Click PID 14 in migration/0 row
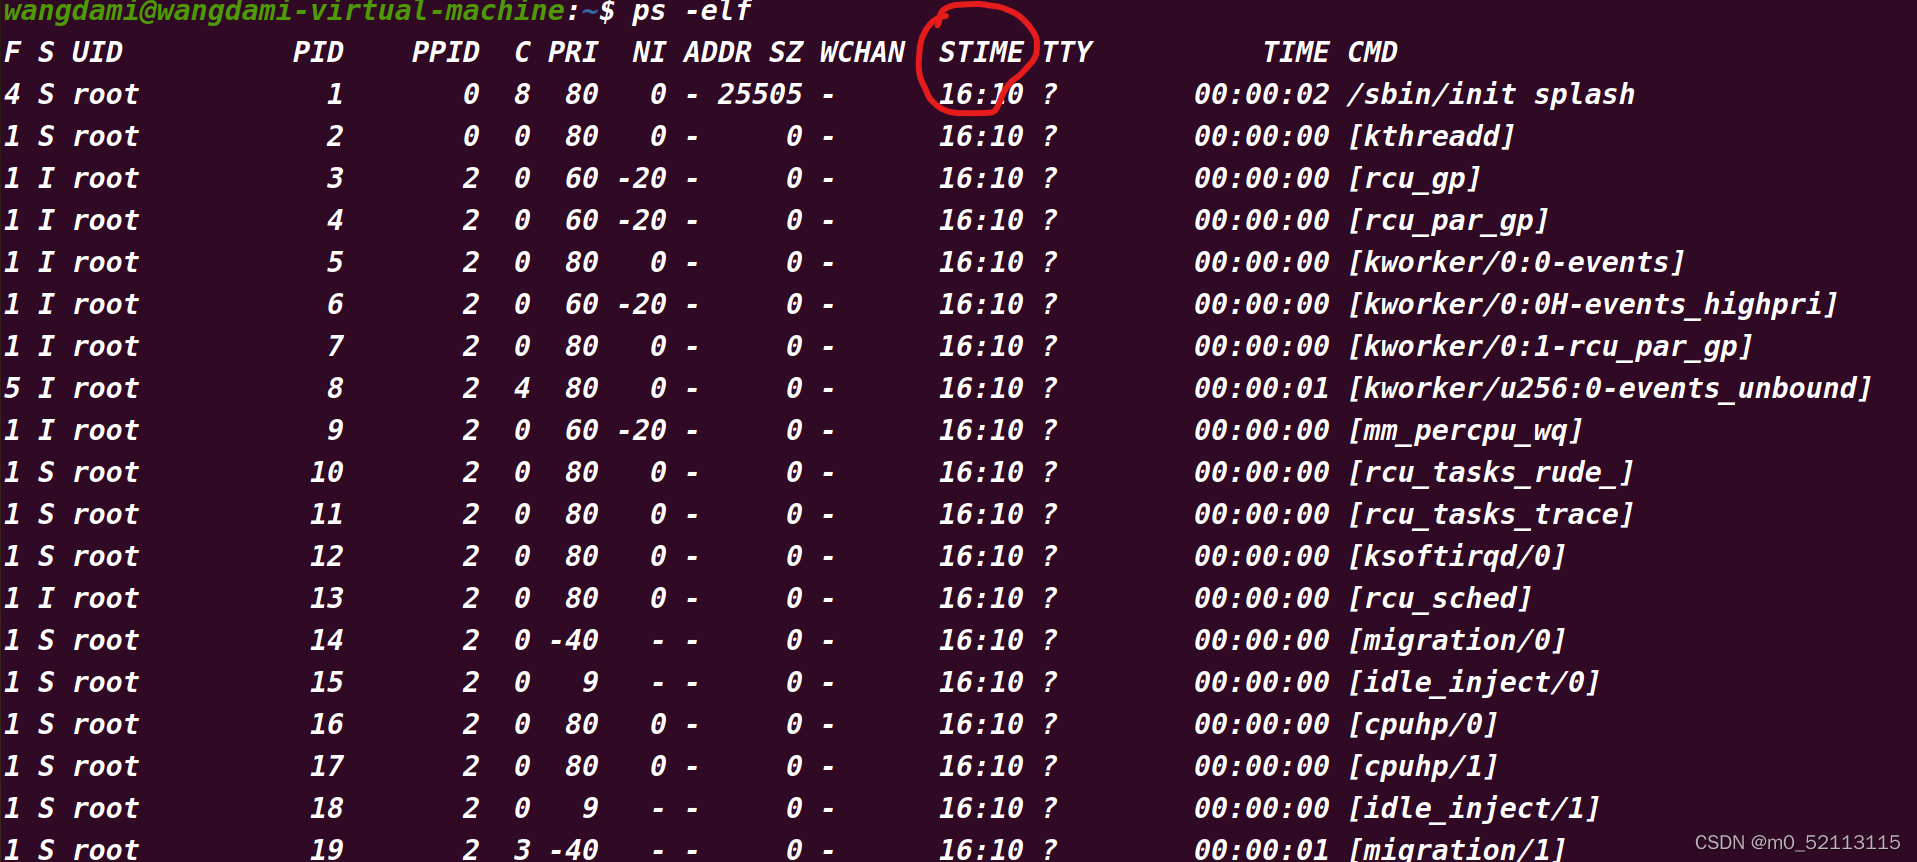Image resolution: width=1917 pixels, height=862 pixels. 327,640
